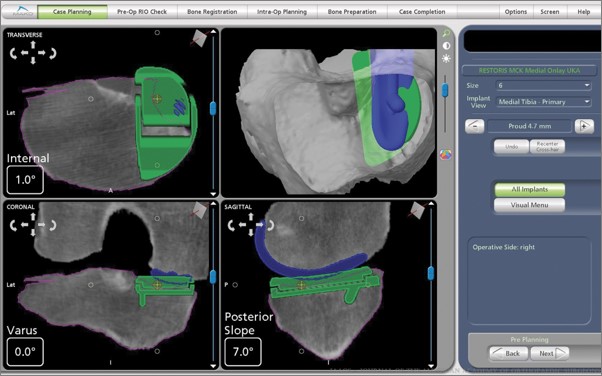This screenshot has height=376, width=602.
Task: Rotate implant clockwise in Transverse view
Action: pyautogui.click(x=53, y=53)
